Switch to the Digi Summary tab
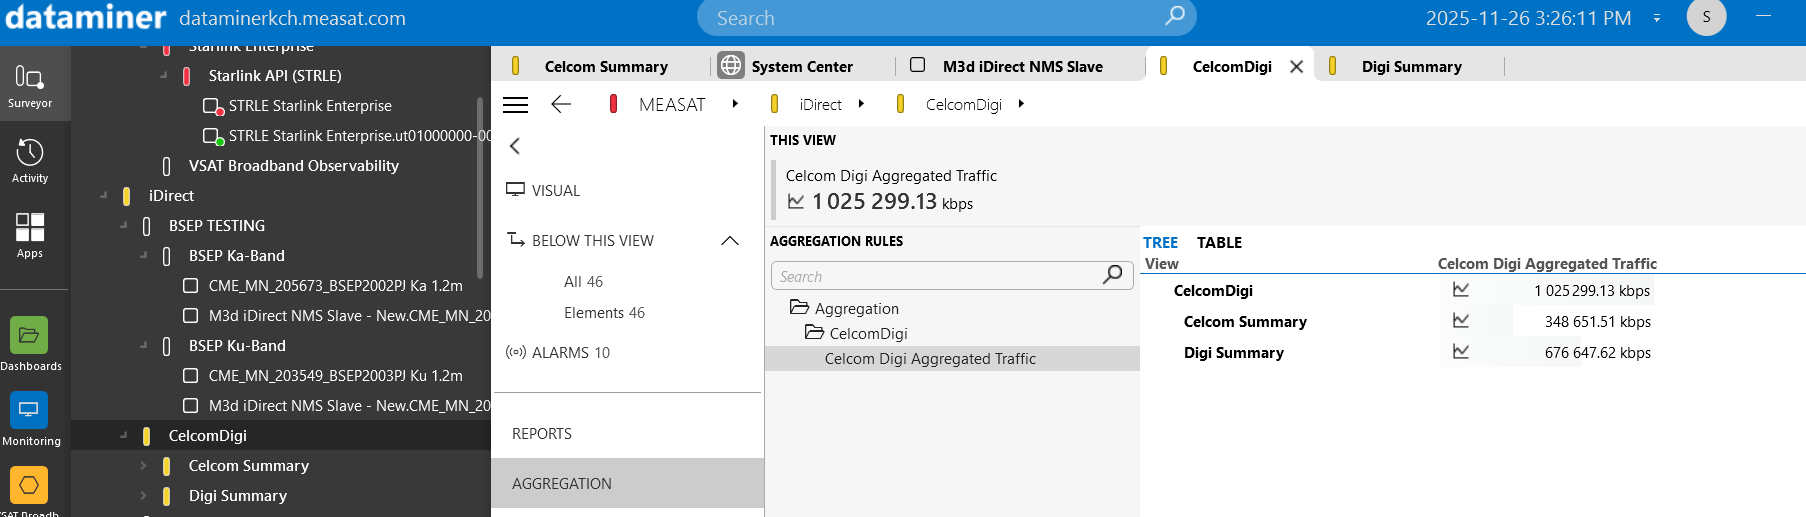This screenshot has height=517, width=1806. click(1410, 67)
